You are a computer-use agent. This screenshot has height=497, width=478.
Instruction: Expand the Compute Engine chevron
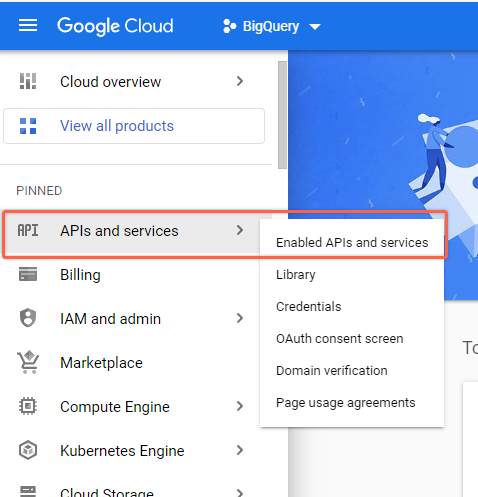(x=240, y=406)
